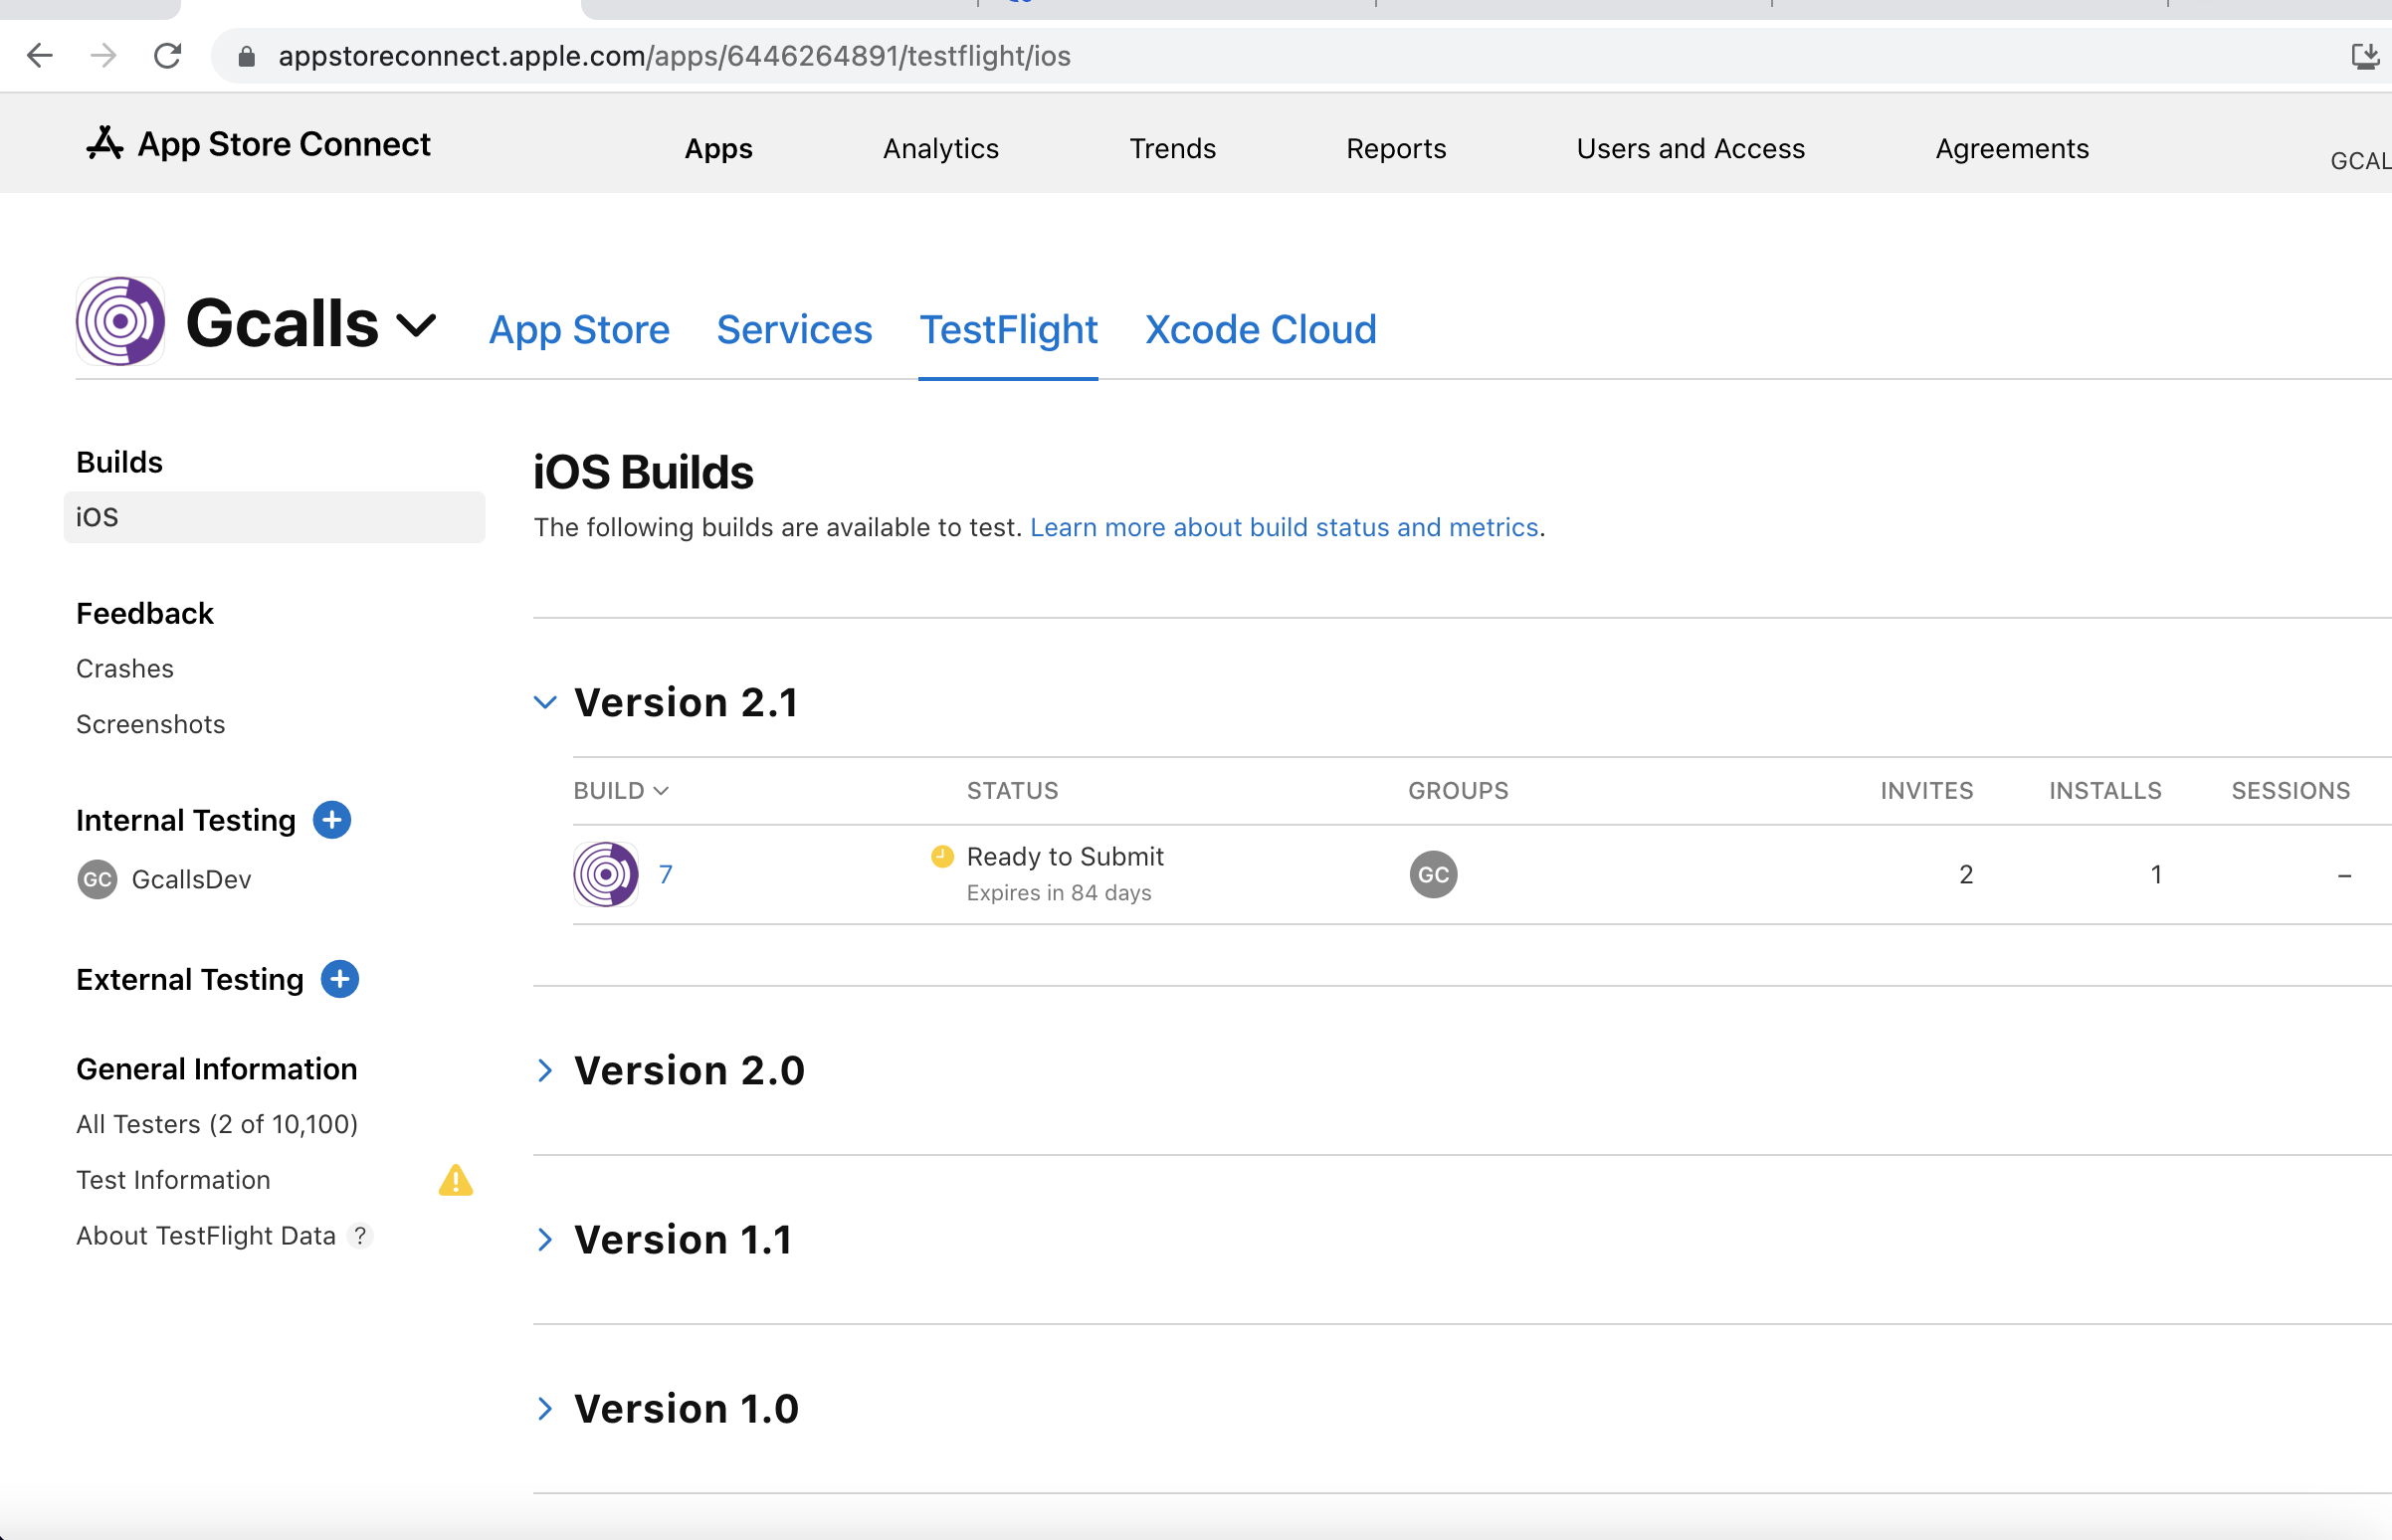This screenshot has height=1540, width=2392.
Task: Open build number 7 link
Action: click(666, 875)
